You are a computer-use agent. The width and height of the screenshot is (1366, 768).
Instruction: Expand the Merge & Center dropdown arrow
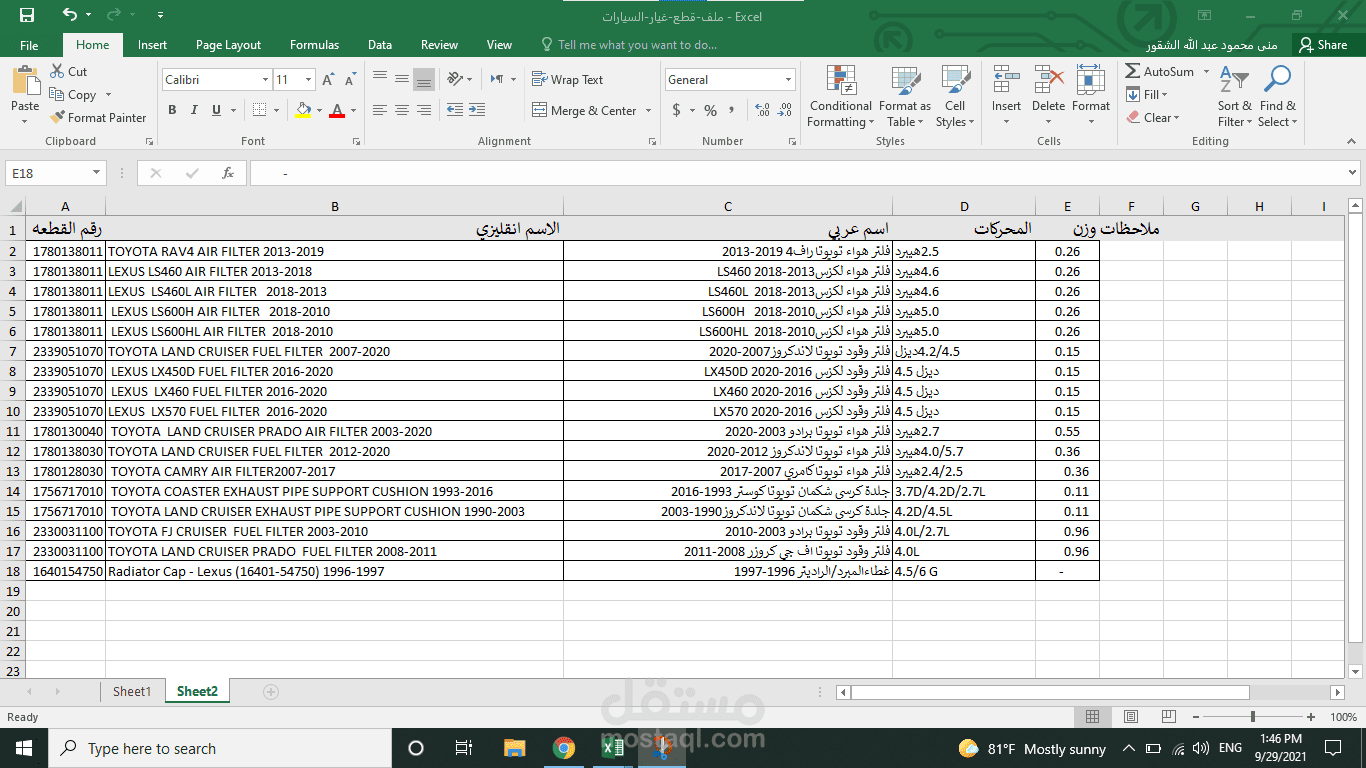coord(648,111)
